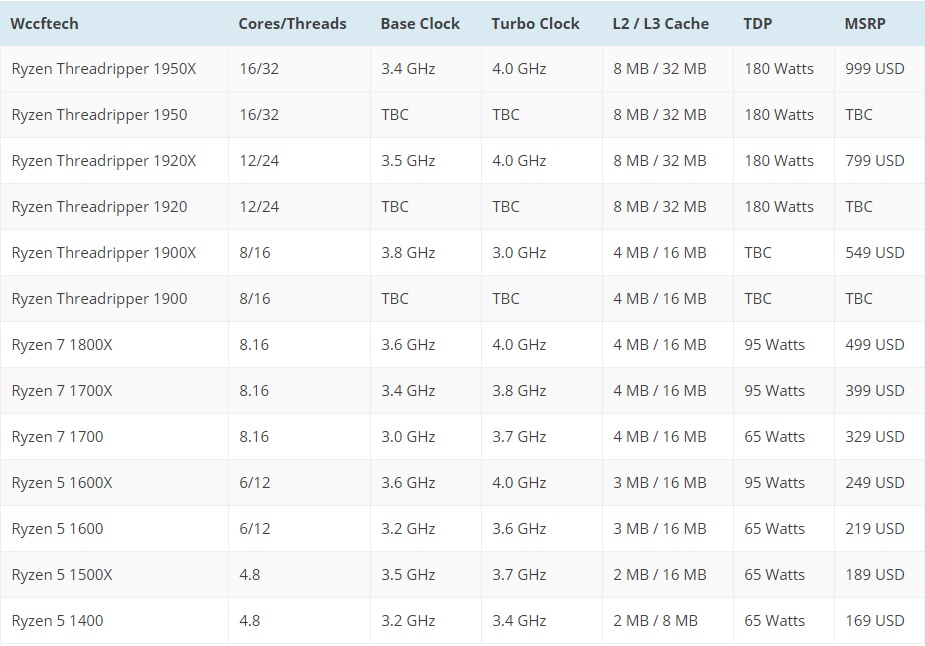Select the 3.8 GHz base clock cell for Threadripper 1900X
The image size is (925, 646).
click(408, 253)
